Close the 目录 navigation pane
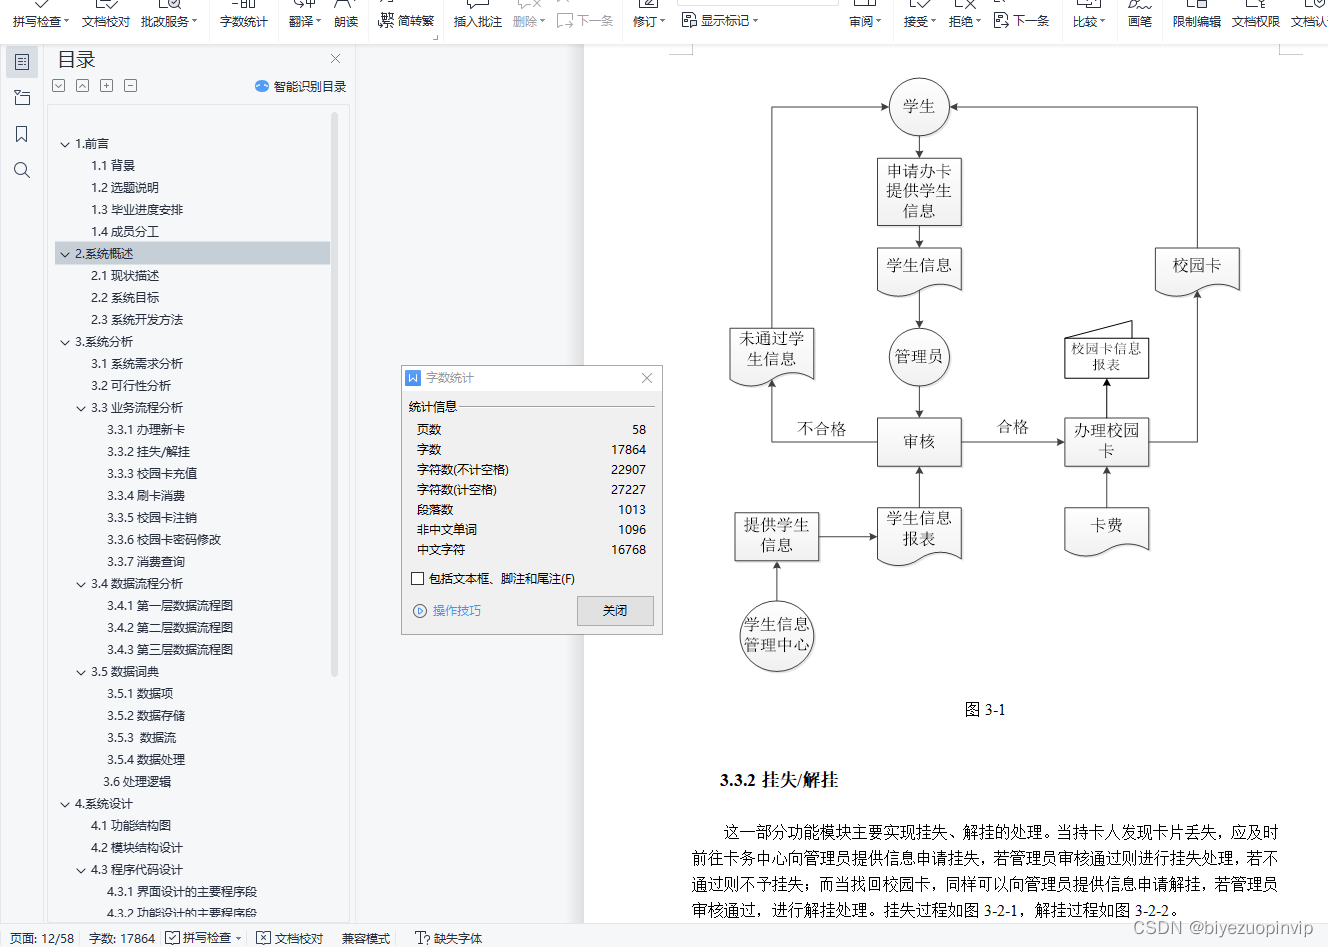 (335, 59)
